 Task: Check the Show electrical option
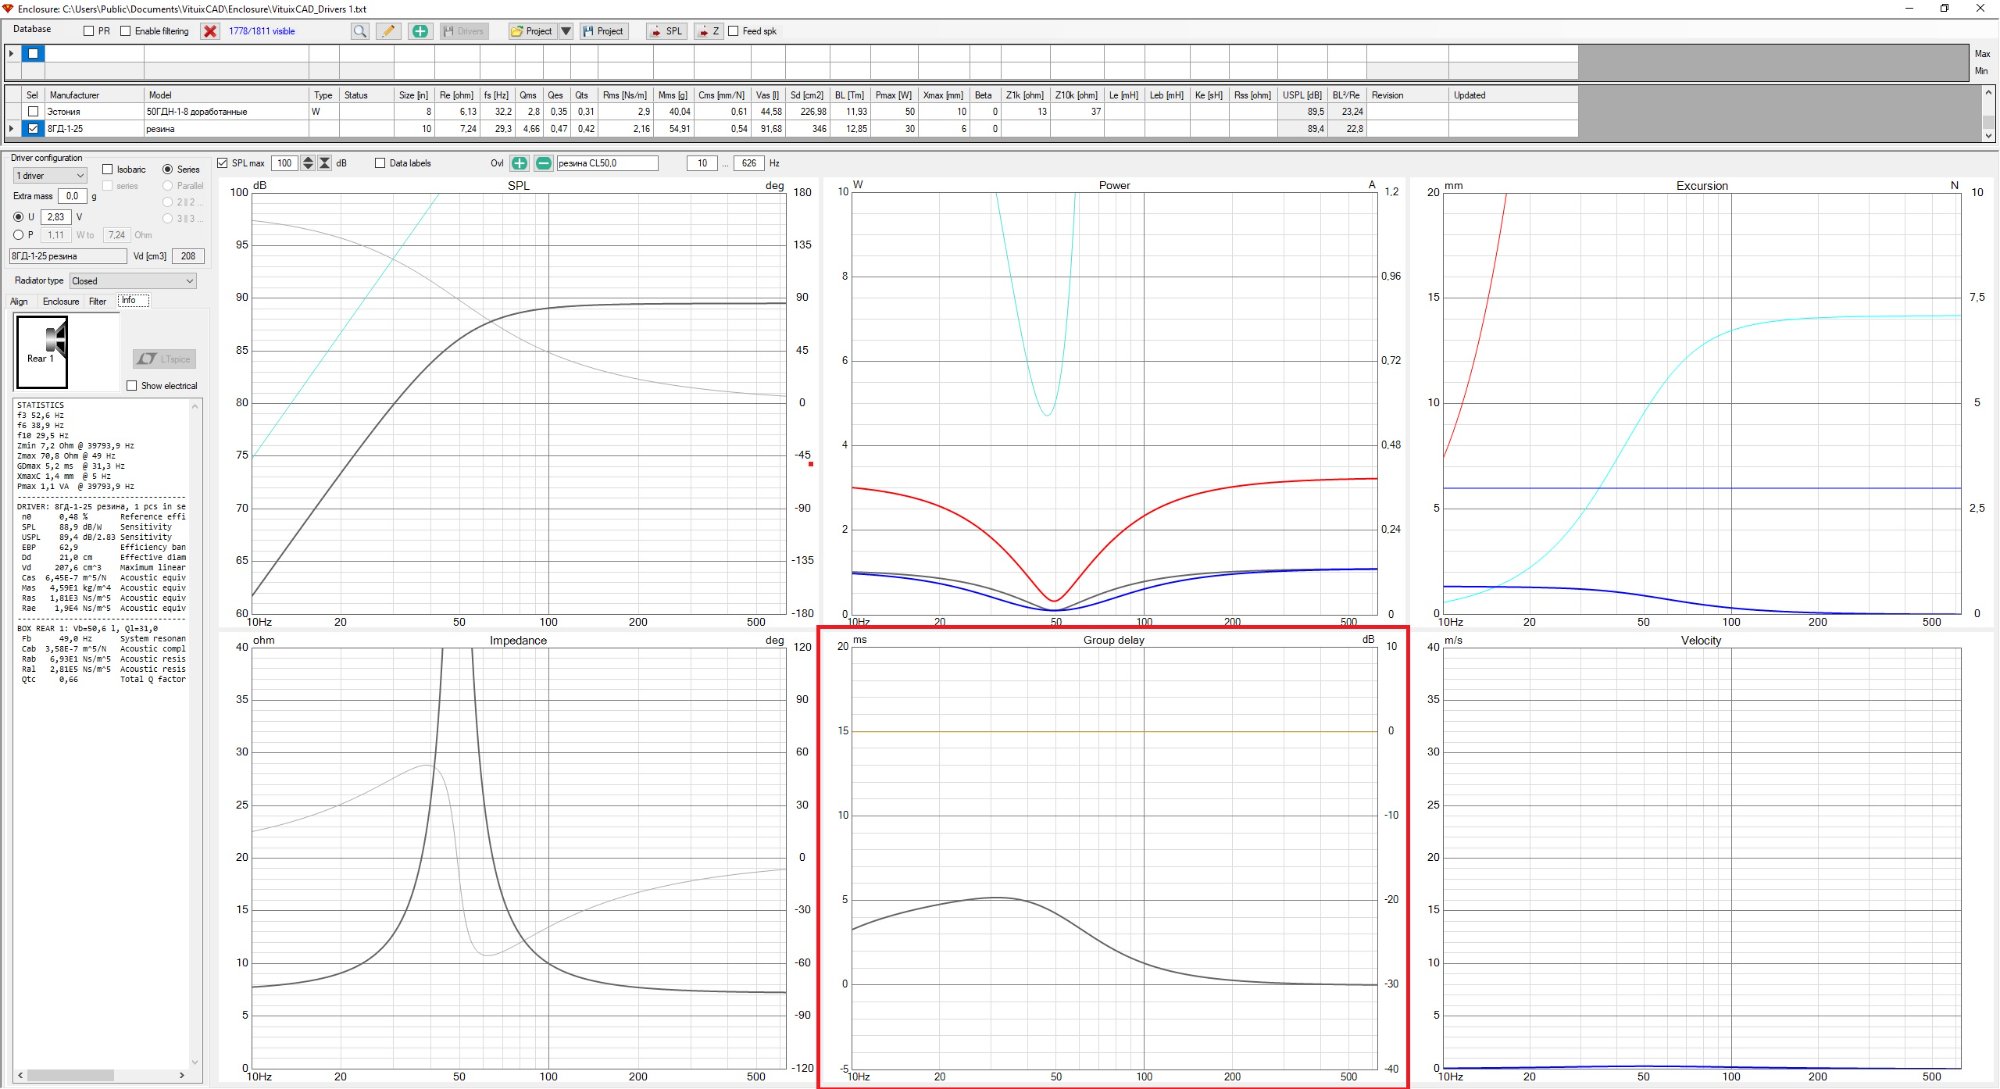(132, 386)
